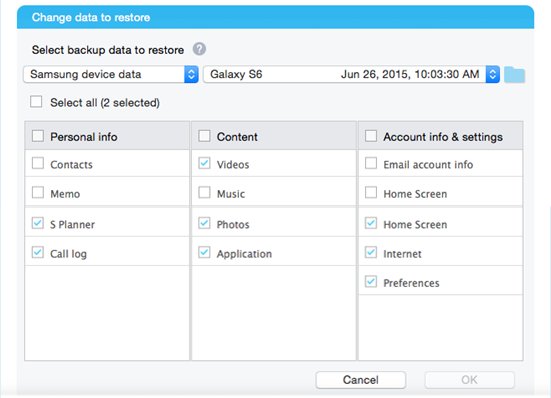Uncheck the Call log checkbox
This screenshot has width=551, height=398.
pyautogui.click(x=38, y=253)
